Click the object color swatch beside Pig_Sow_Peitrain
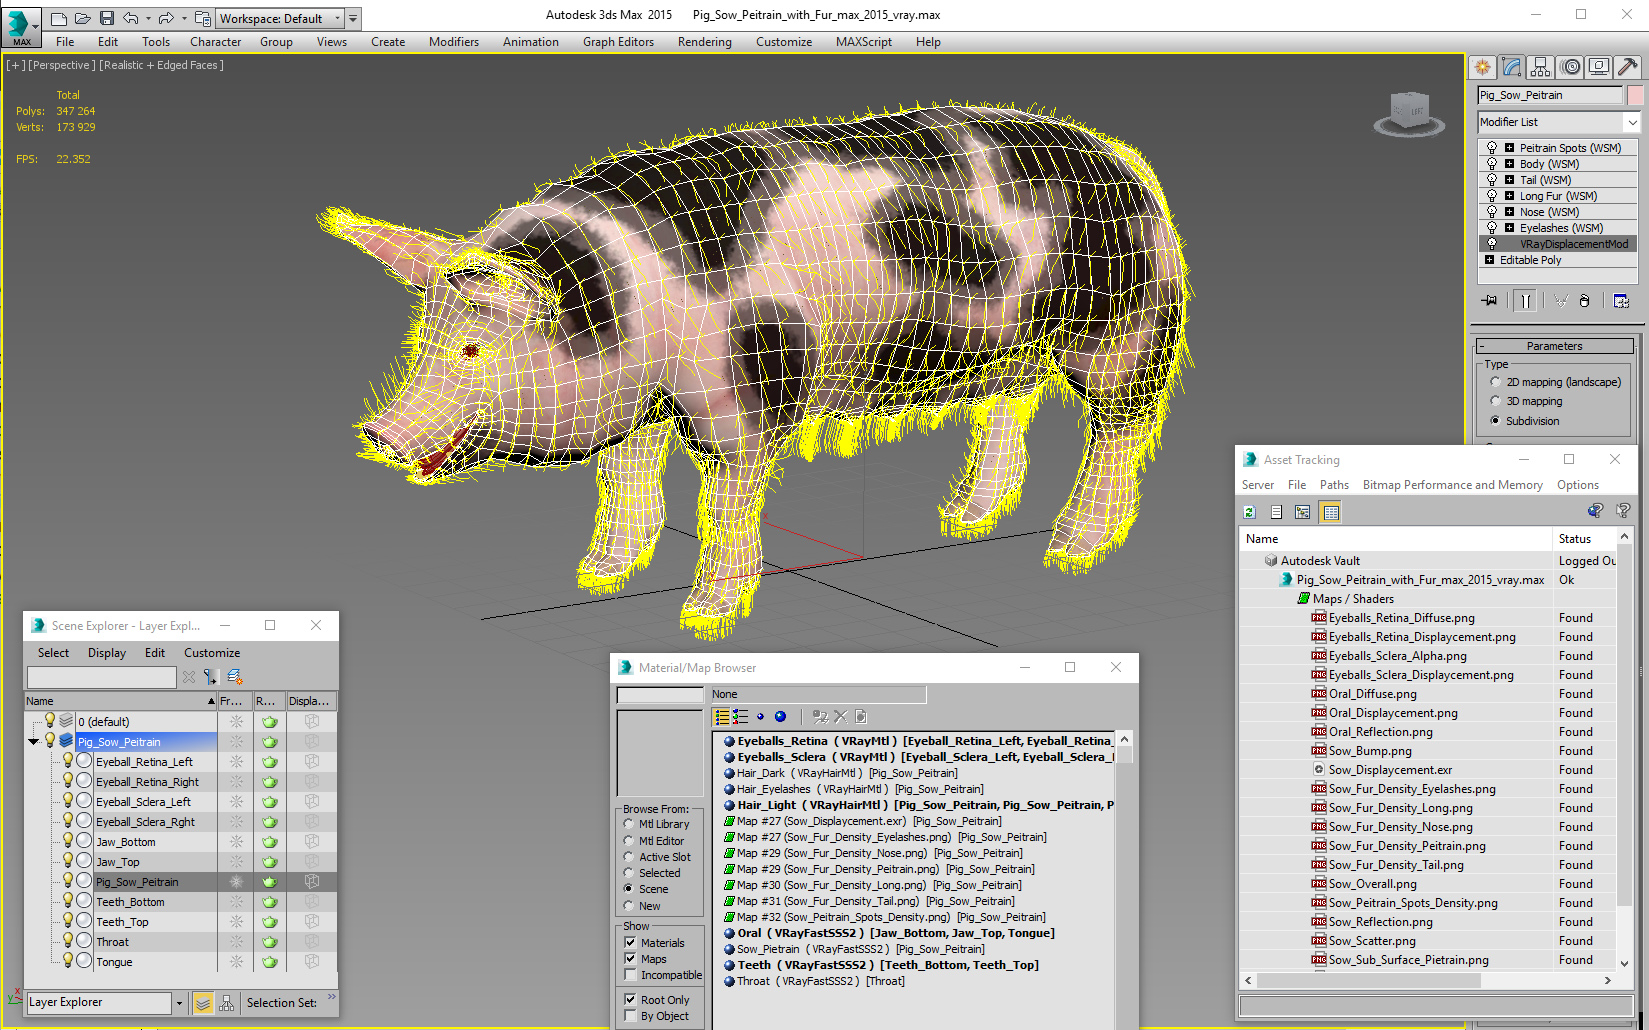 [x=1635, y=95]
